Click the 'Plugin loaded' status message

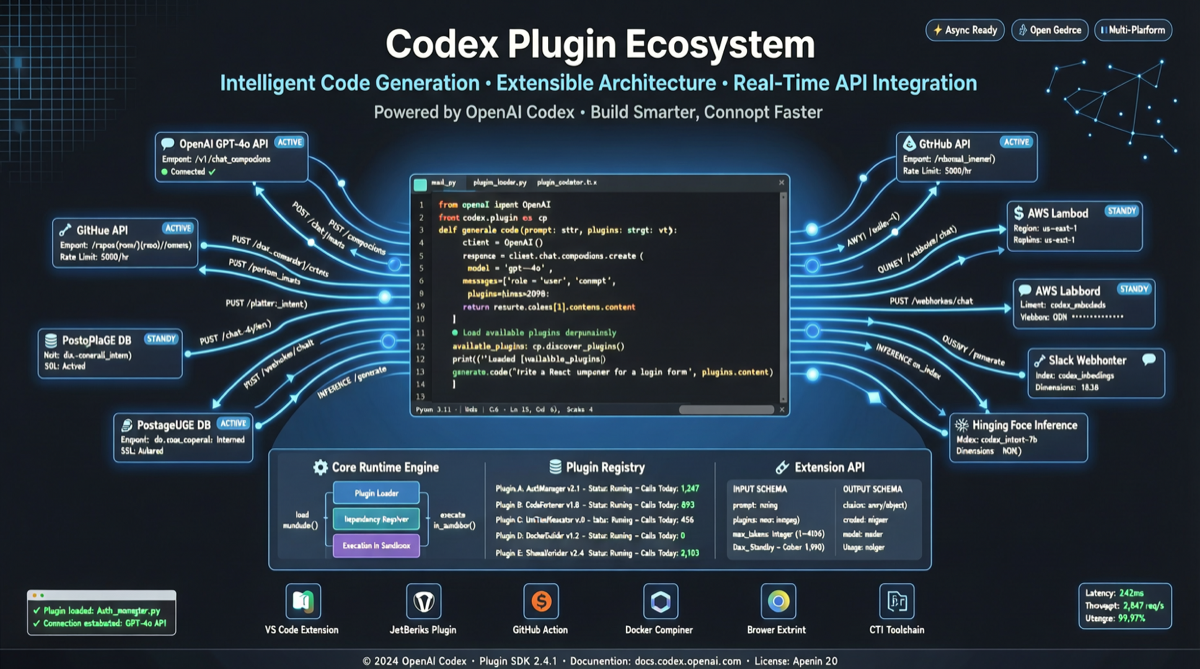pyautogui.click(x=97, y=609)
